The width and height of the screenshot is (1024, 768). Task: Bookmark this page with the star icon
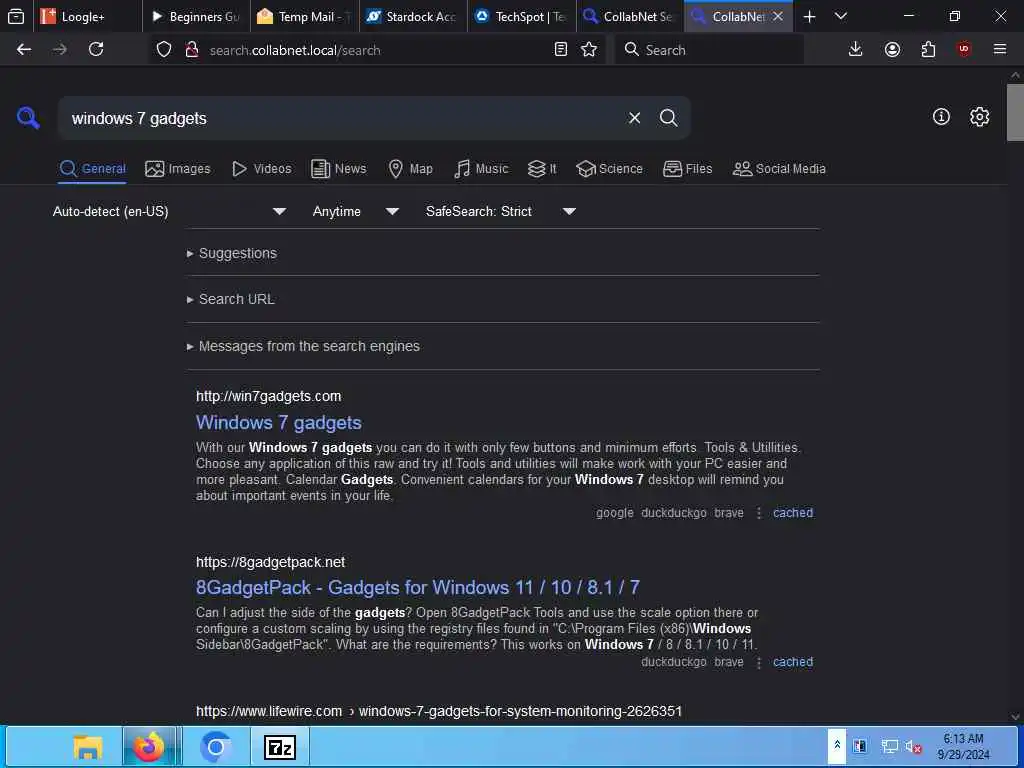tap(589, 50)
